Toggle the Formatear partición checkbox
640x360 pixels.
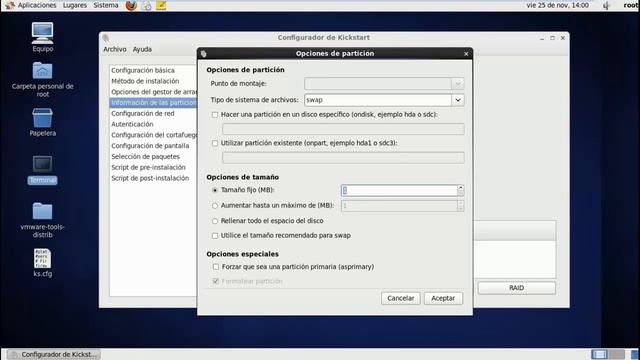click(216, 281)
